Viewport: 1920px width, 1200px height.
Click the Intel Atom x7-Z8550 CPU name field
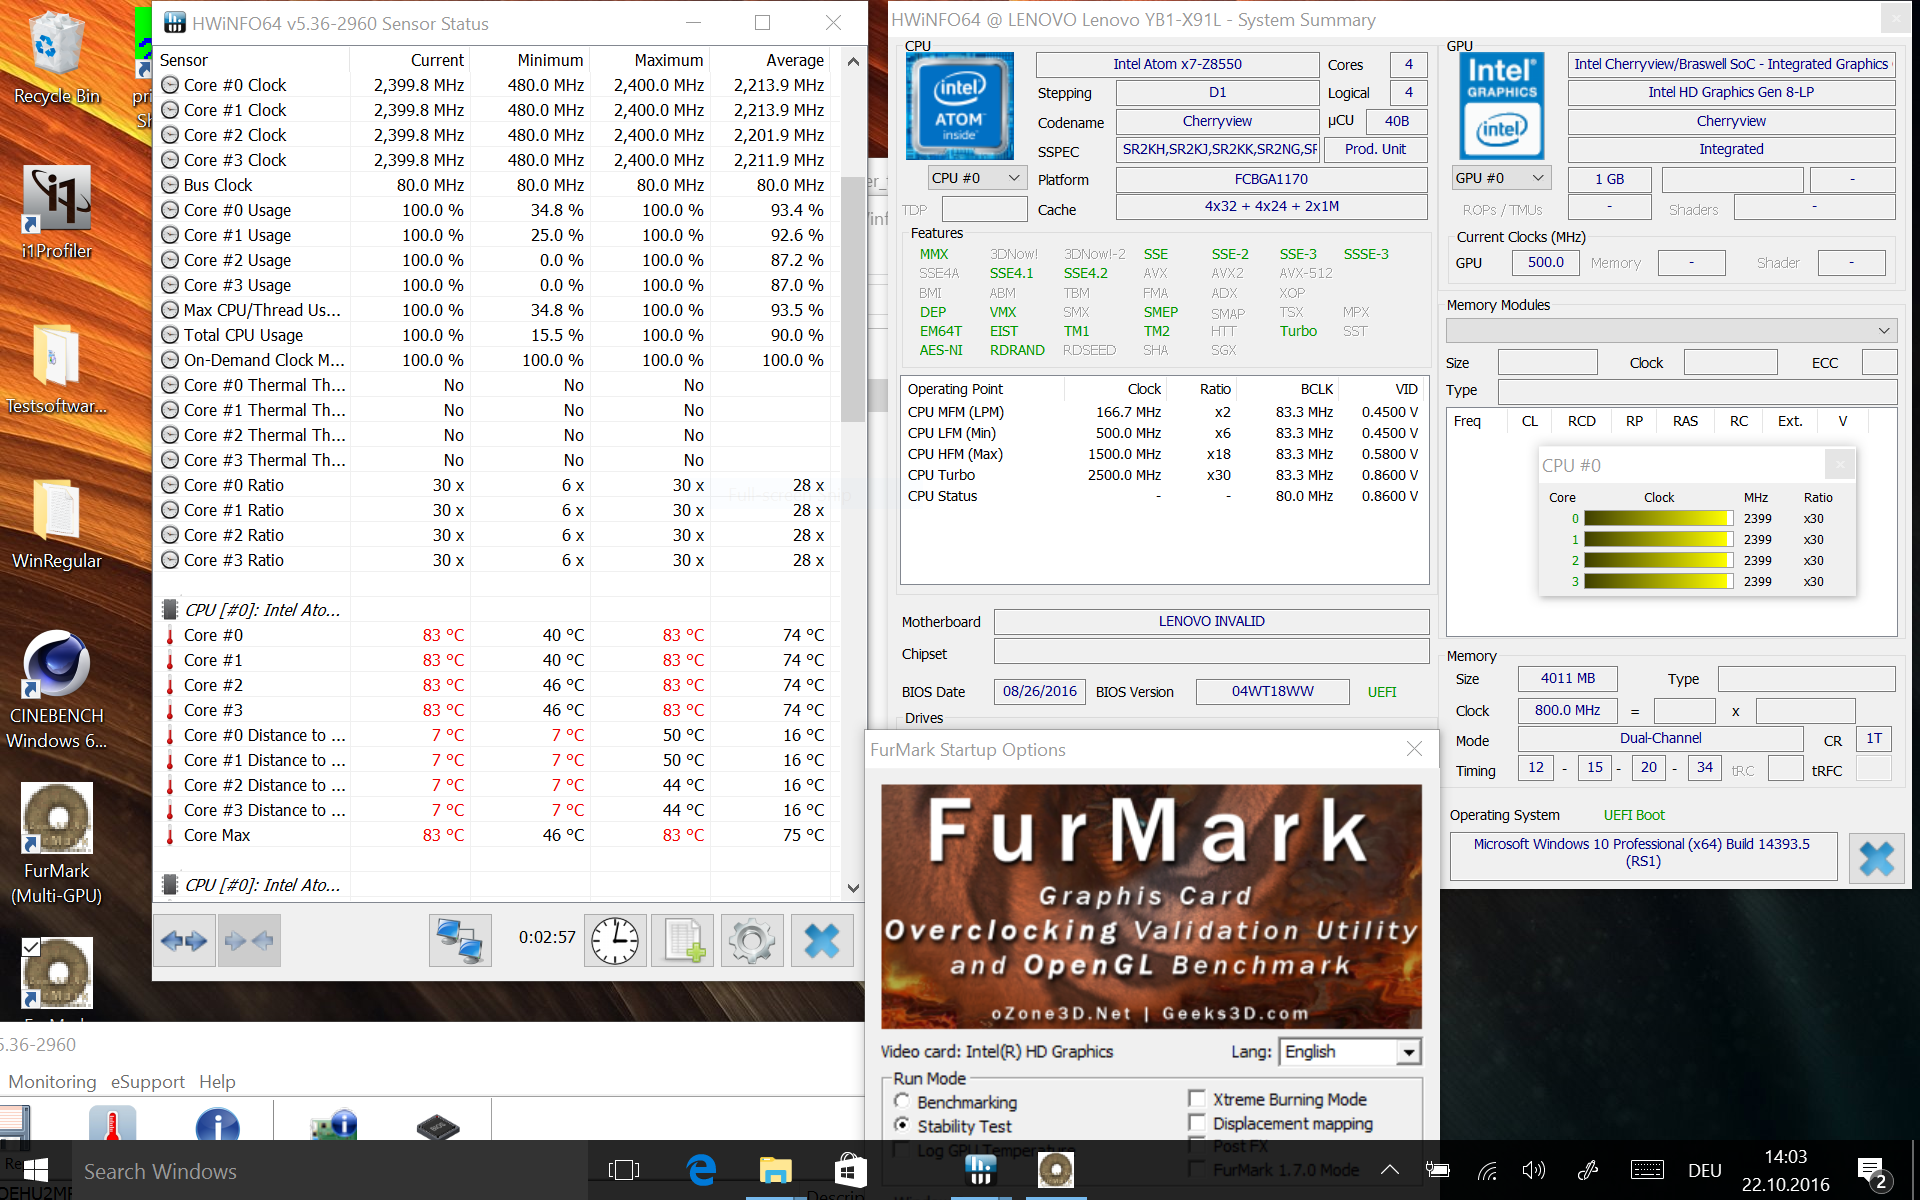(1177, 64)
